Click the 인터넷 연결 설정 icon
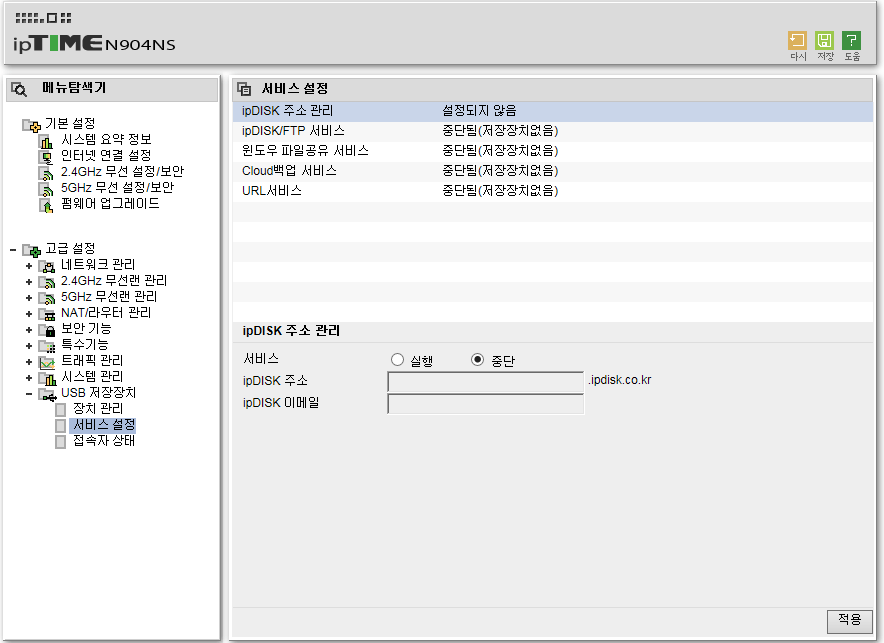The height and width of the screenshot is (643, 884). (46, 157)
